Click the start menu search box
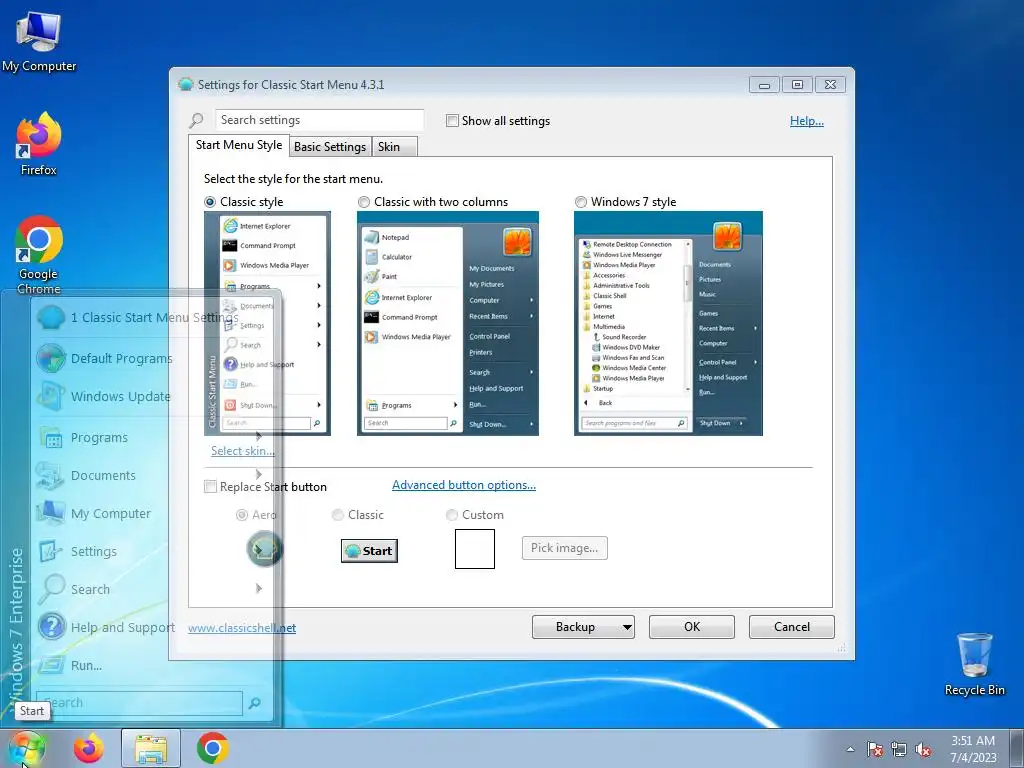Screen dimensions: 1024x768 [139, 703]
